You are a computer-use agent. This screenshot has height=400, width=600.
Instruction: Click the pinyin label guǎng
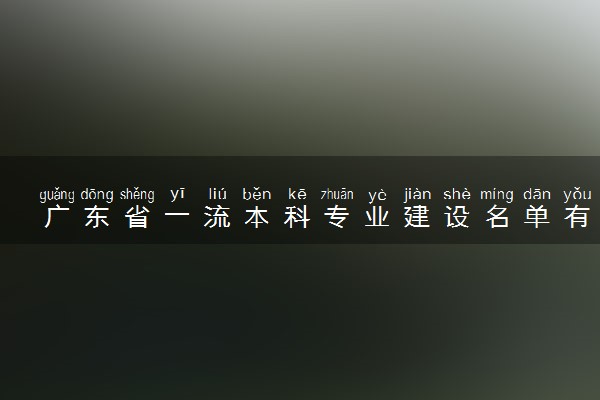pyautogui.click(x=57, y=195)
